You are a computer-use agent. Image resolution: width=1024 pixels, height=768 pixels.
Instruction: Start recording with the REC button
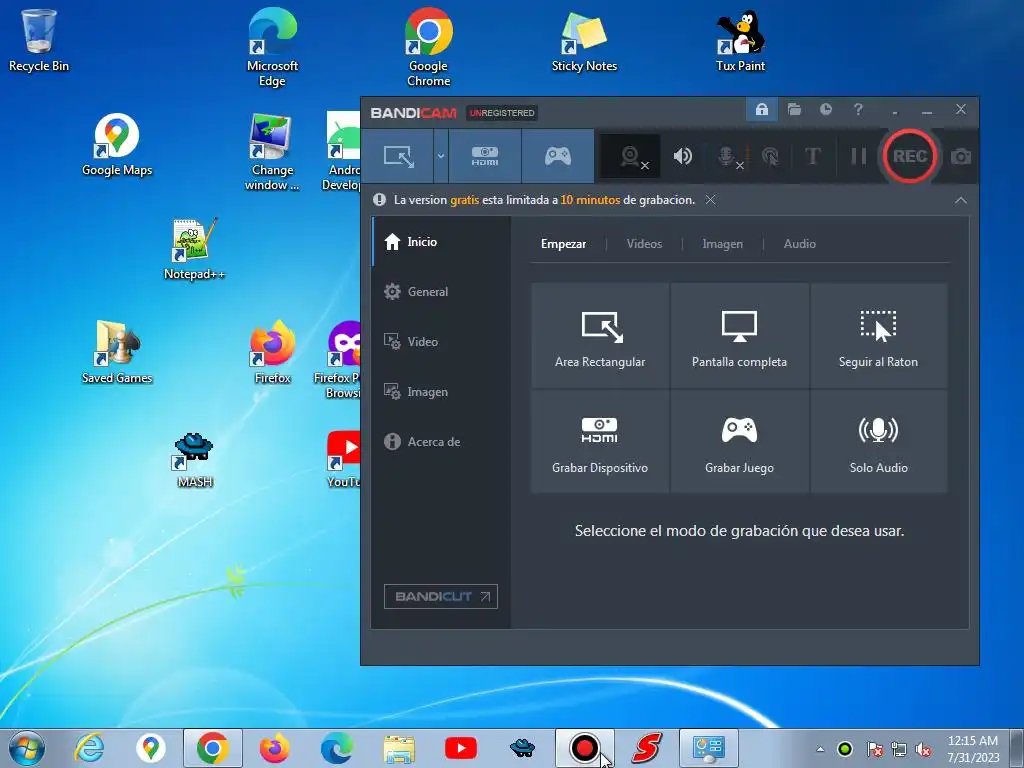910,156
